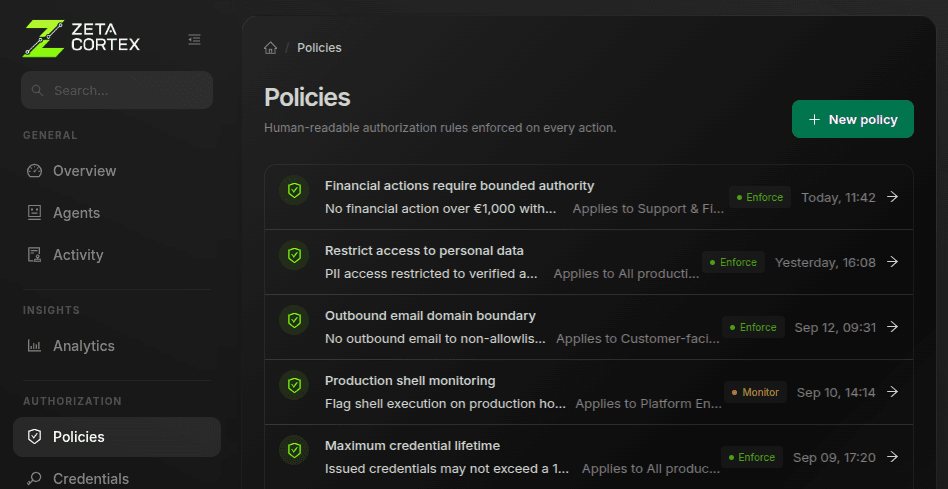The height and width of the screenshot is (489, 948).
Task: Click the Monitor status badge
Action: pyautogui.click(x=755, y=392)
